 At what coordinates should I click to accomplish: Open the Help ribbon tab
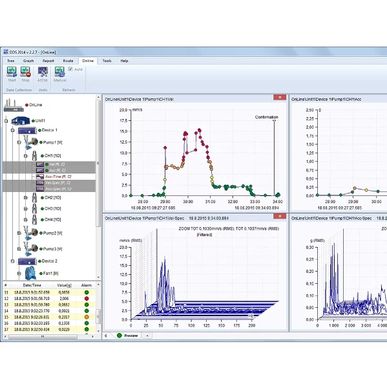(124, 61)
